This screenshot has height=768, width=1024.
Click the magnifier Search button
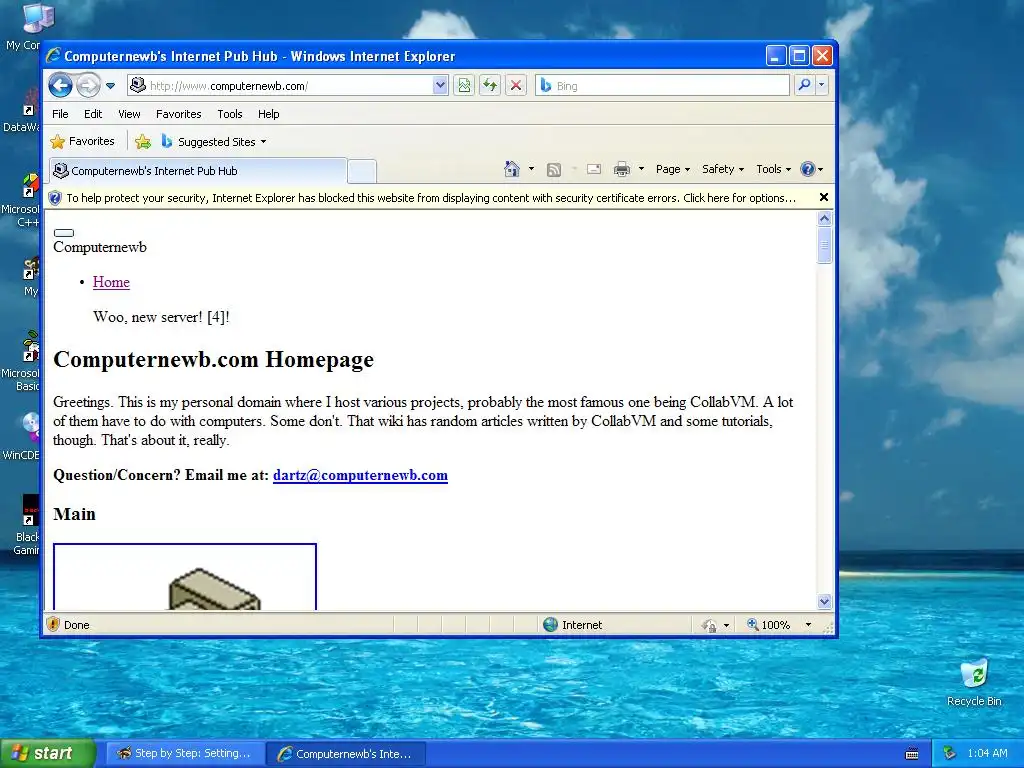[x=805, y=85]
